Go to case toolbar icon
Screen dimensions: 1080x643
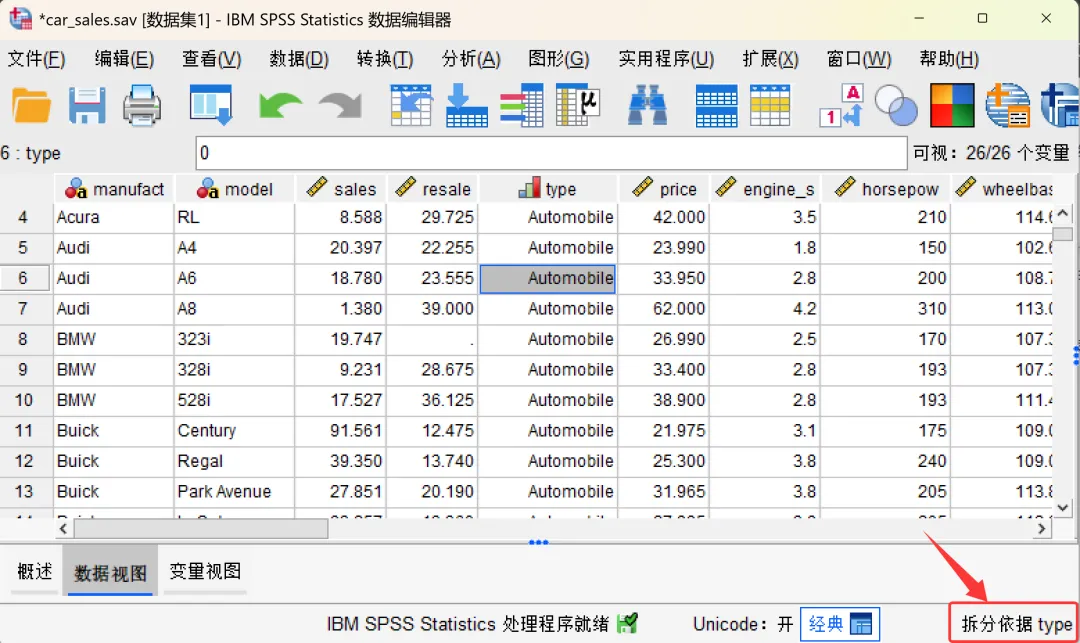click(x=411, y=105)
